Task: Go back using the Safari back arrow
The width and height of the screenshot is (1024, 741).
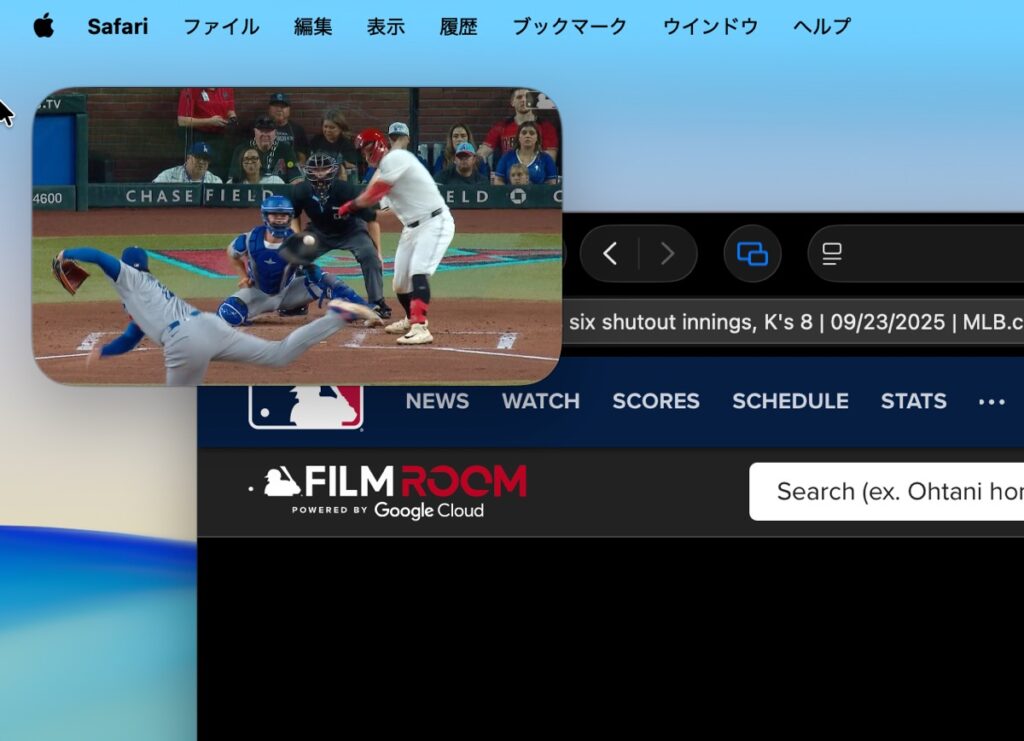Action: click(x=609, y=254)
